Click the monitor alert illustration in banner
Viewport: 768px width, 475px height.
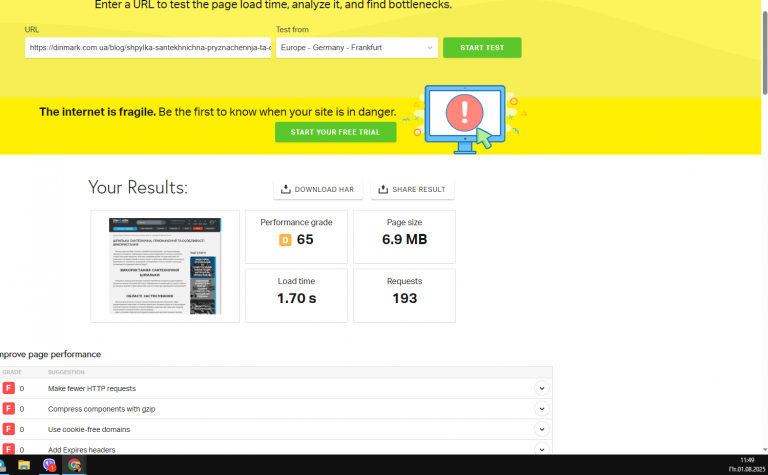point(465,119)
